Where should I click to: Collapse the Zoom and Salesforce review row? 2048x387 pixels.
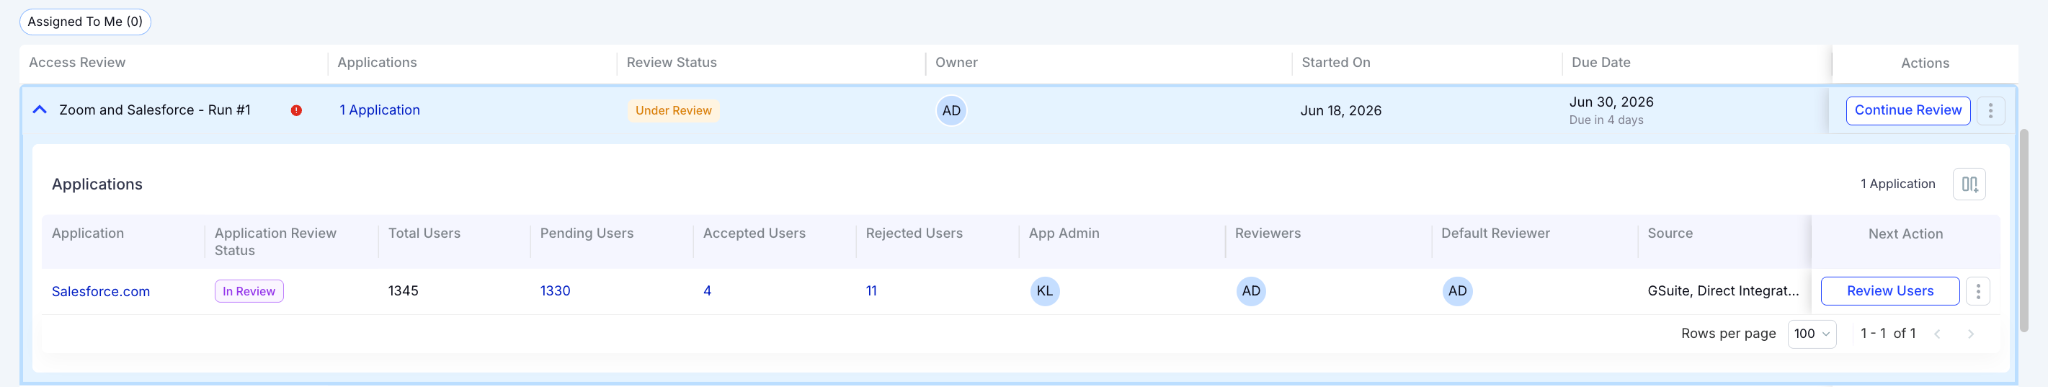40,110
